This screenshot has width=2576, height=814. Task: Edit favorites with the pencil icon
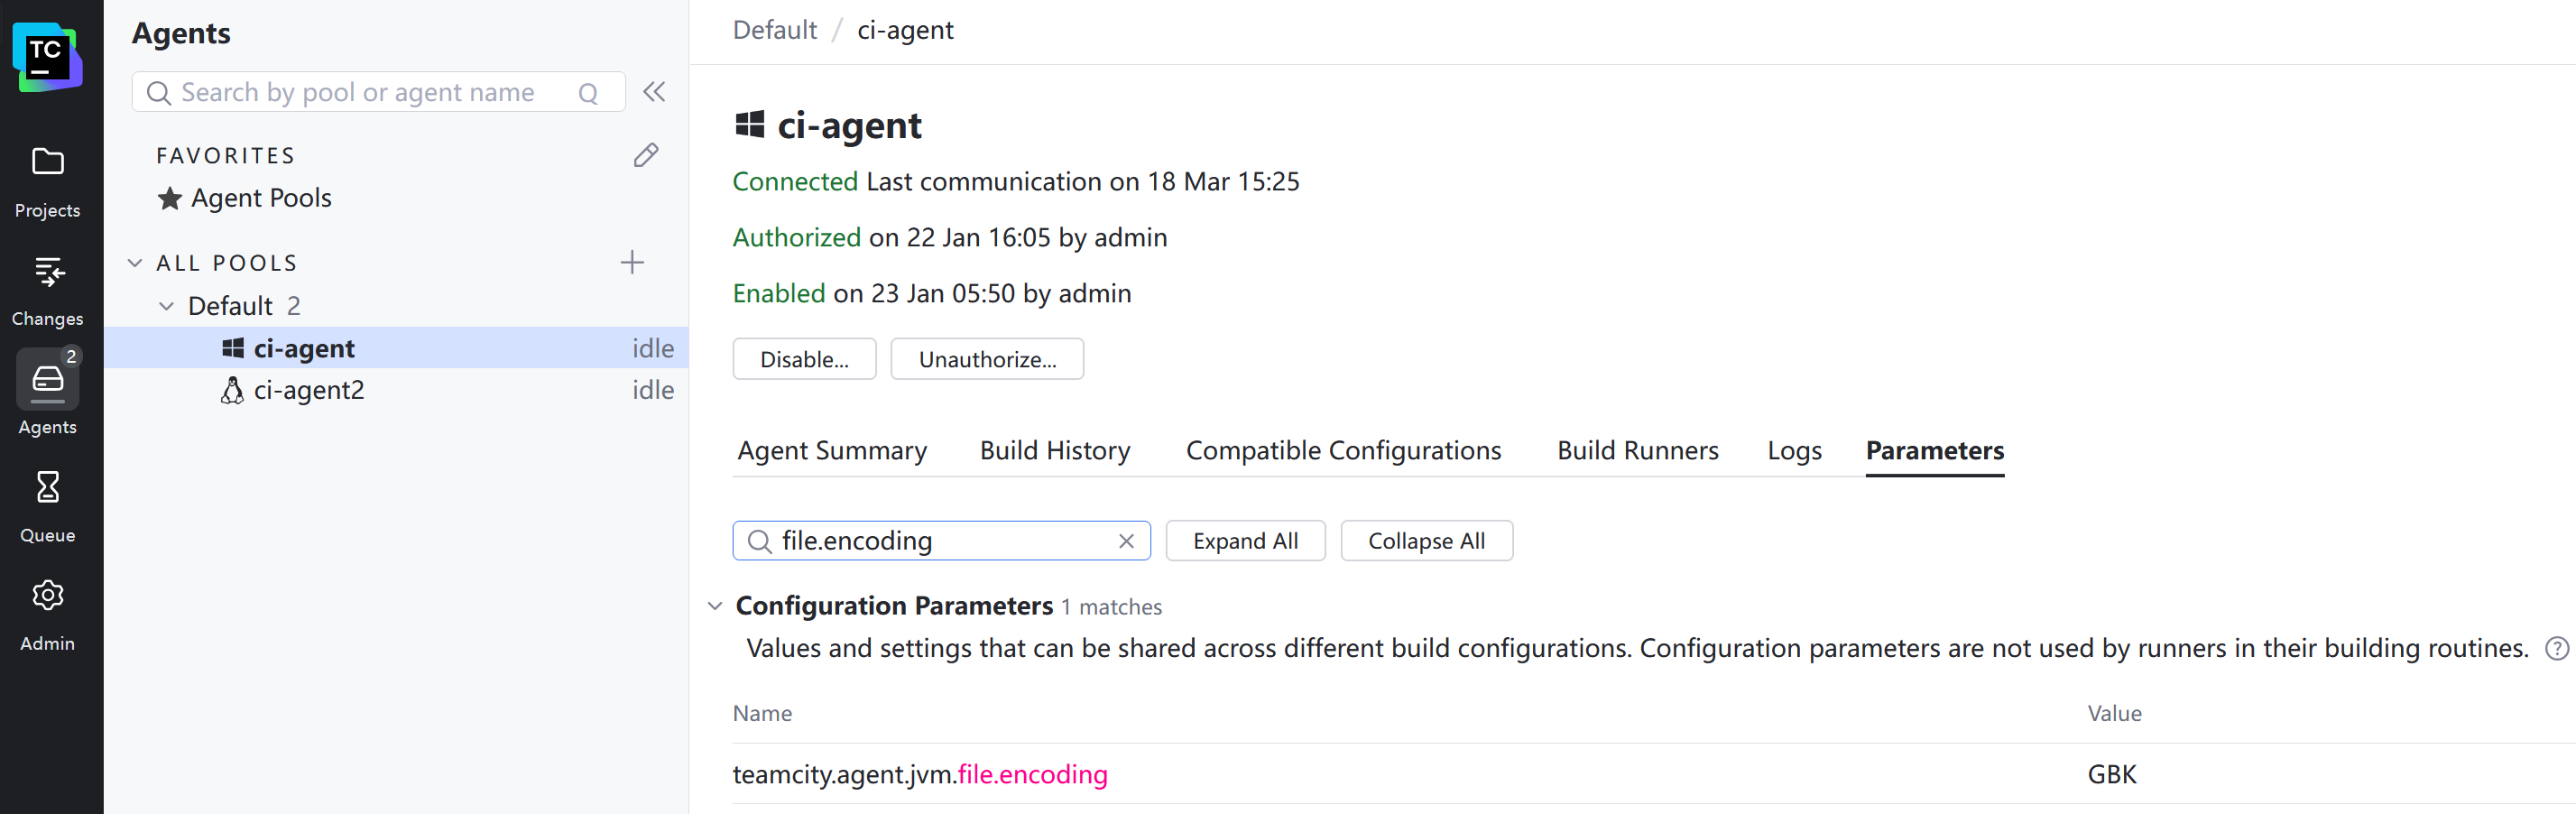[x=646, y=155]
